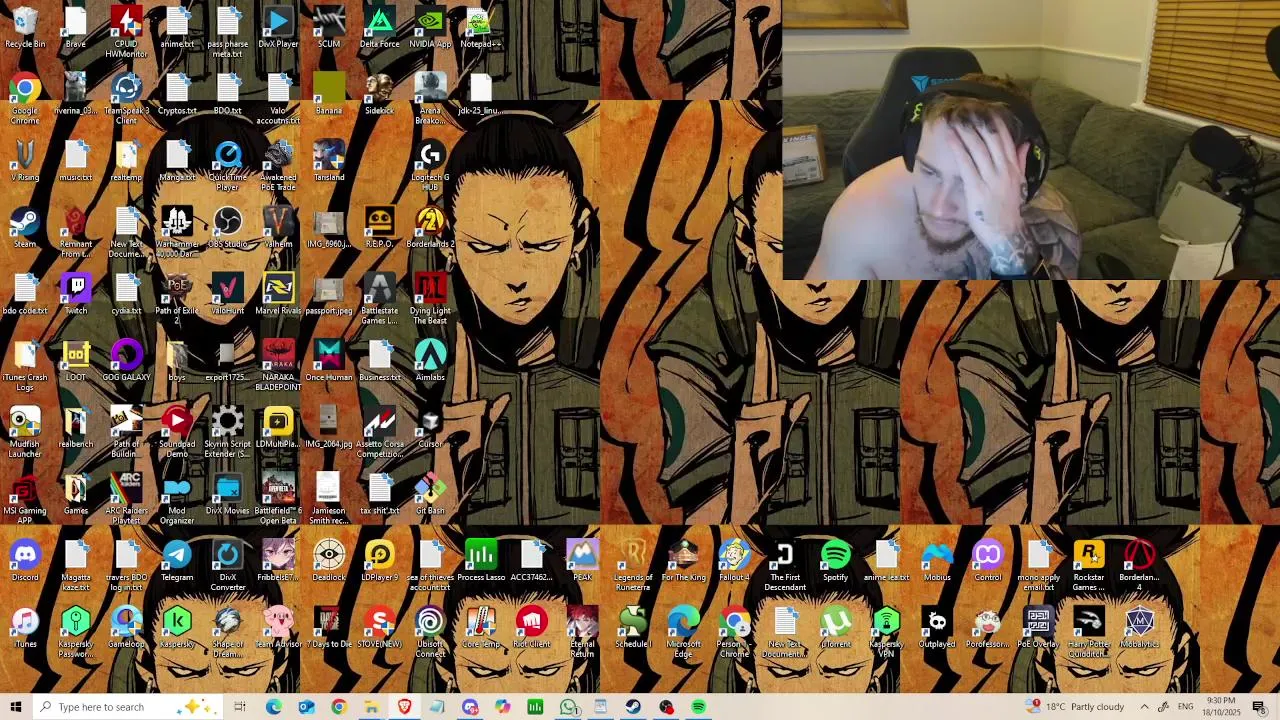The image size is (1280, 720).
Task: Open the ENG language indicator
Action: [1185, 707]
